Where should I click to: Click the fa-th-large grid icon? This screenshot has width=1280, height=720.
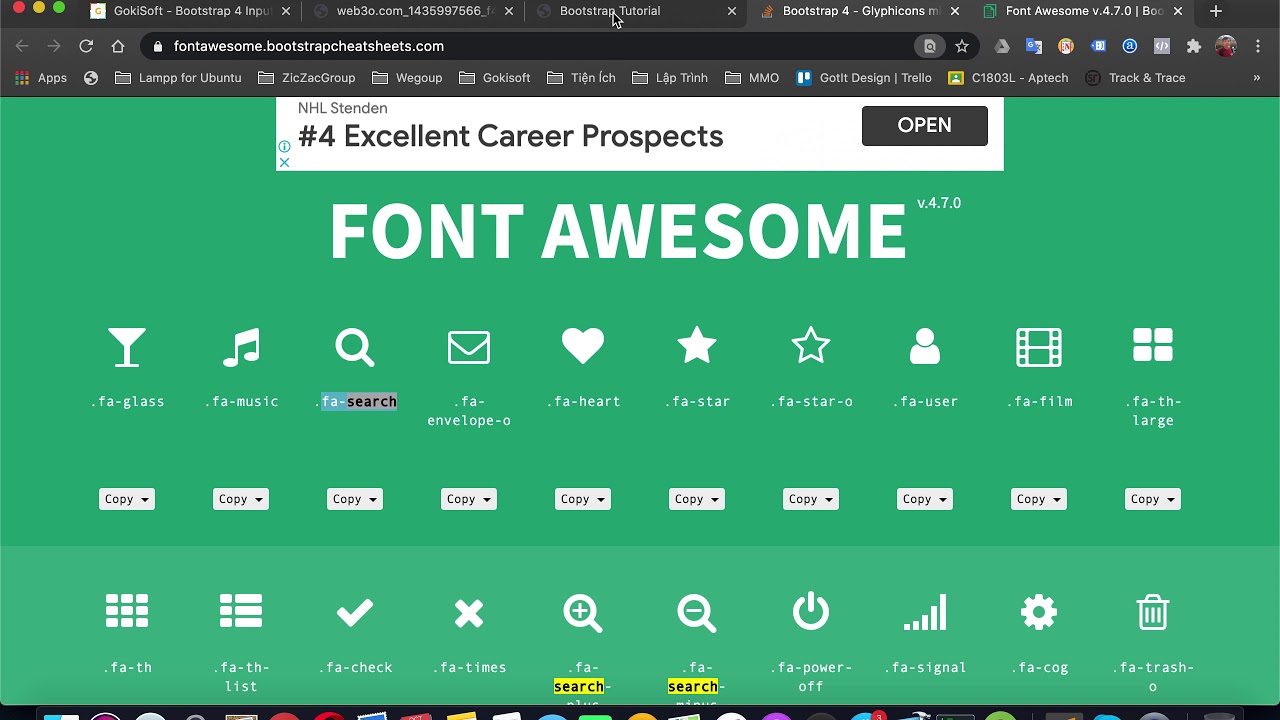click(x=1153, y=345)
